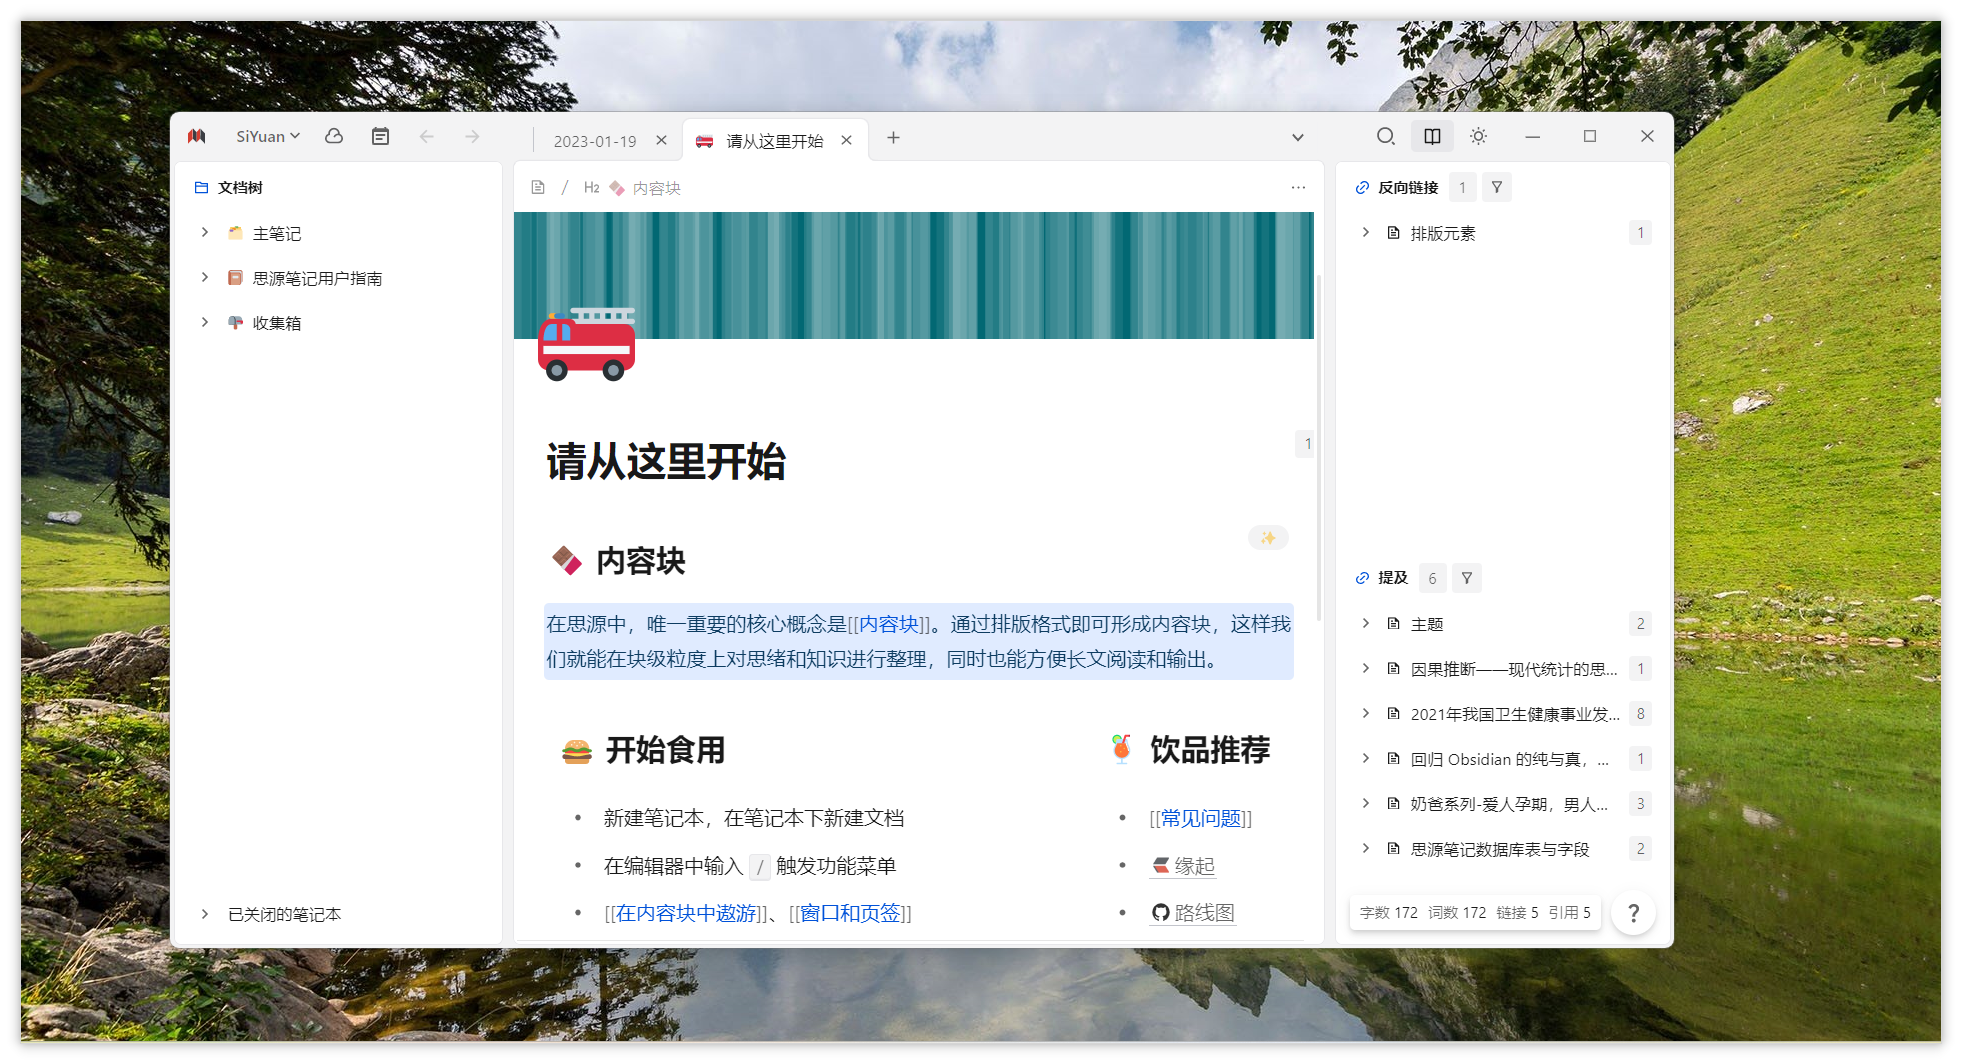Go forward with the right arrow
The height and width of the screenshot is (1064, 1962).
[x=473, y=137]
